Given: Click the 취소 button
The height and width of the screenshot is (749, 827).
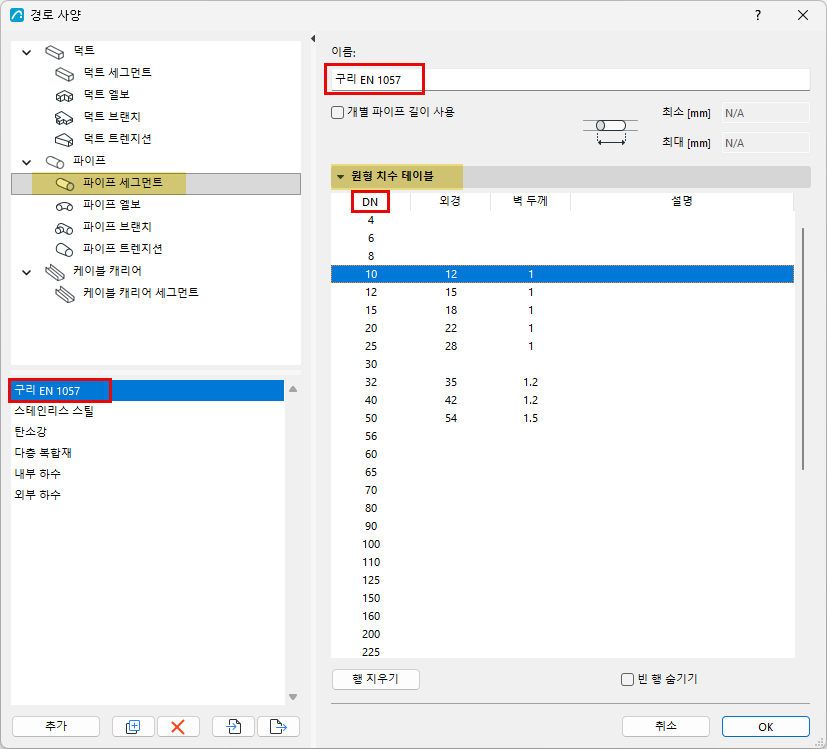Looking at the screenshot, I should [666, 726].
